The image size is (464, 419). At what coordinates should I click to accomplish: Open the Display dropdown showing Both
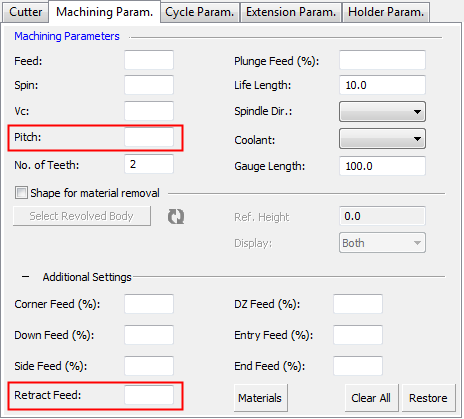point(382,243)
